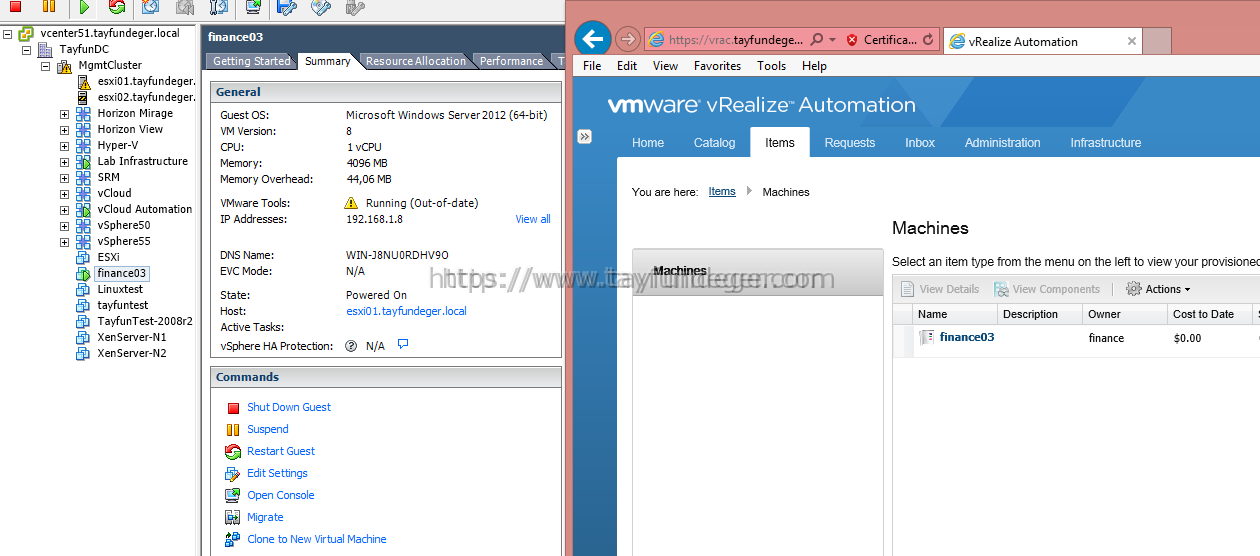This screenshot has width=1260, height=556.
Task: Click the browser URL address field
Action: point(735,40)
